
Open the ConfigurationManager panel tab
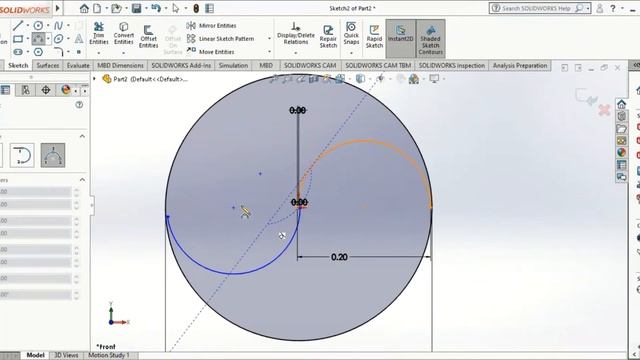(x=25, y=90)
